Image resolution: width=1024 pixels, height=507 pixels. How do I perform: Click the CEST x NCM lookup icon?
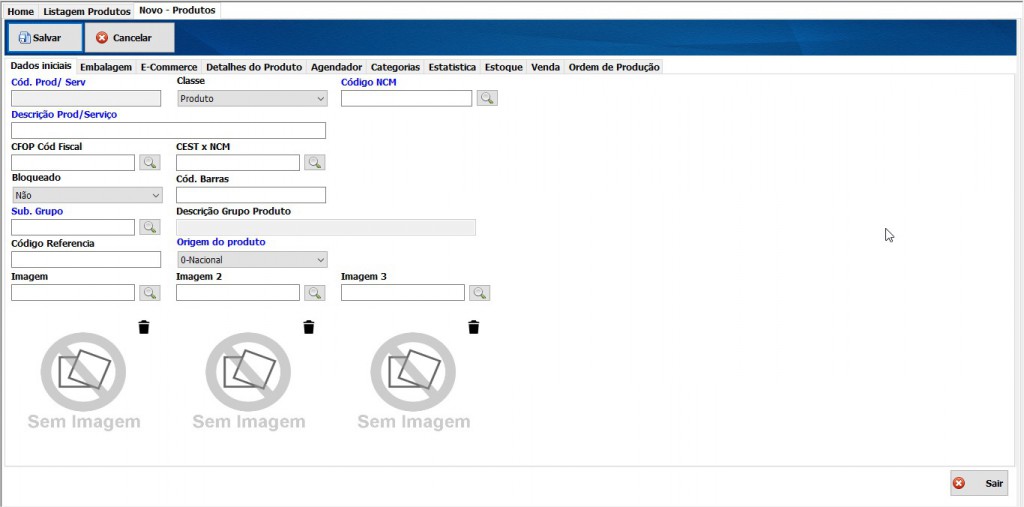(x=314, y=162)
